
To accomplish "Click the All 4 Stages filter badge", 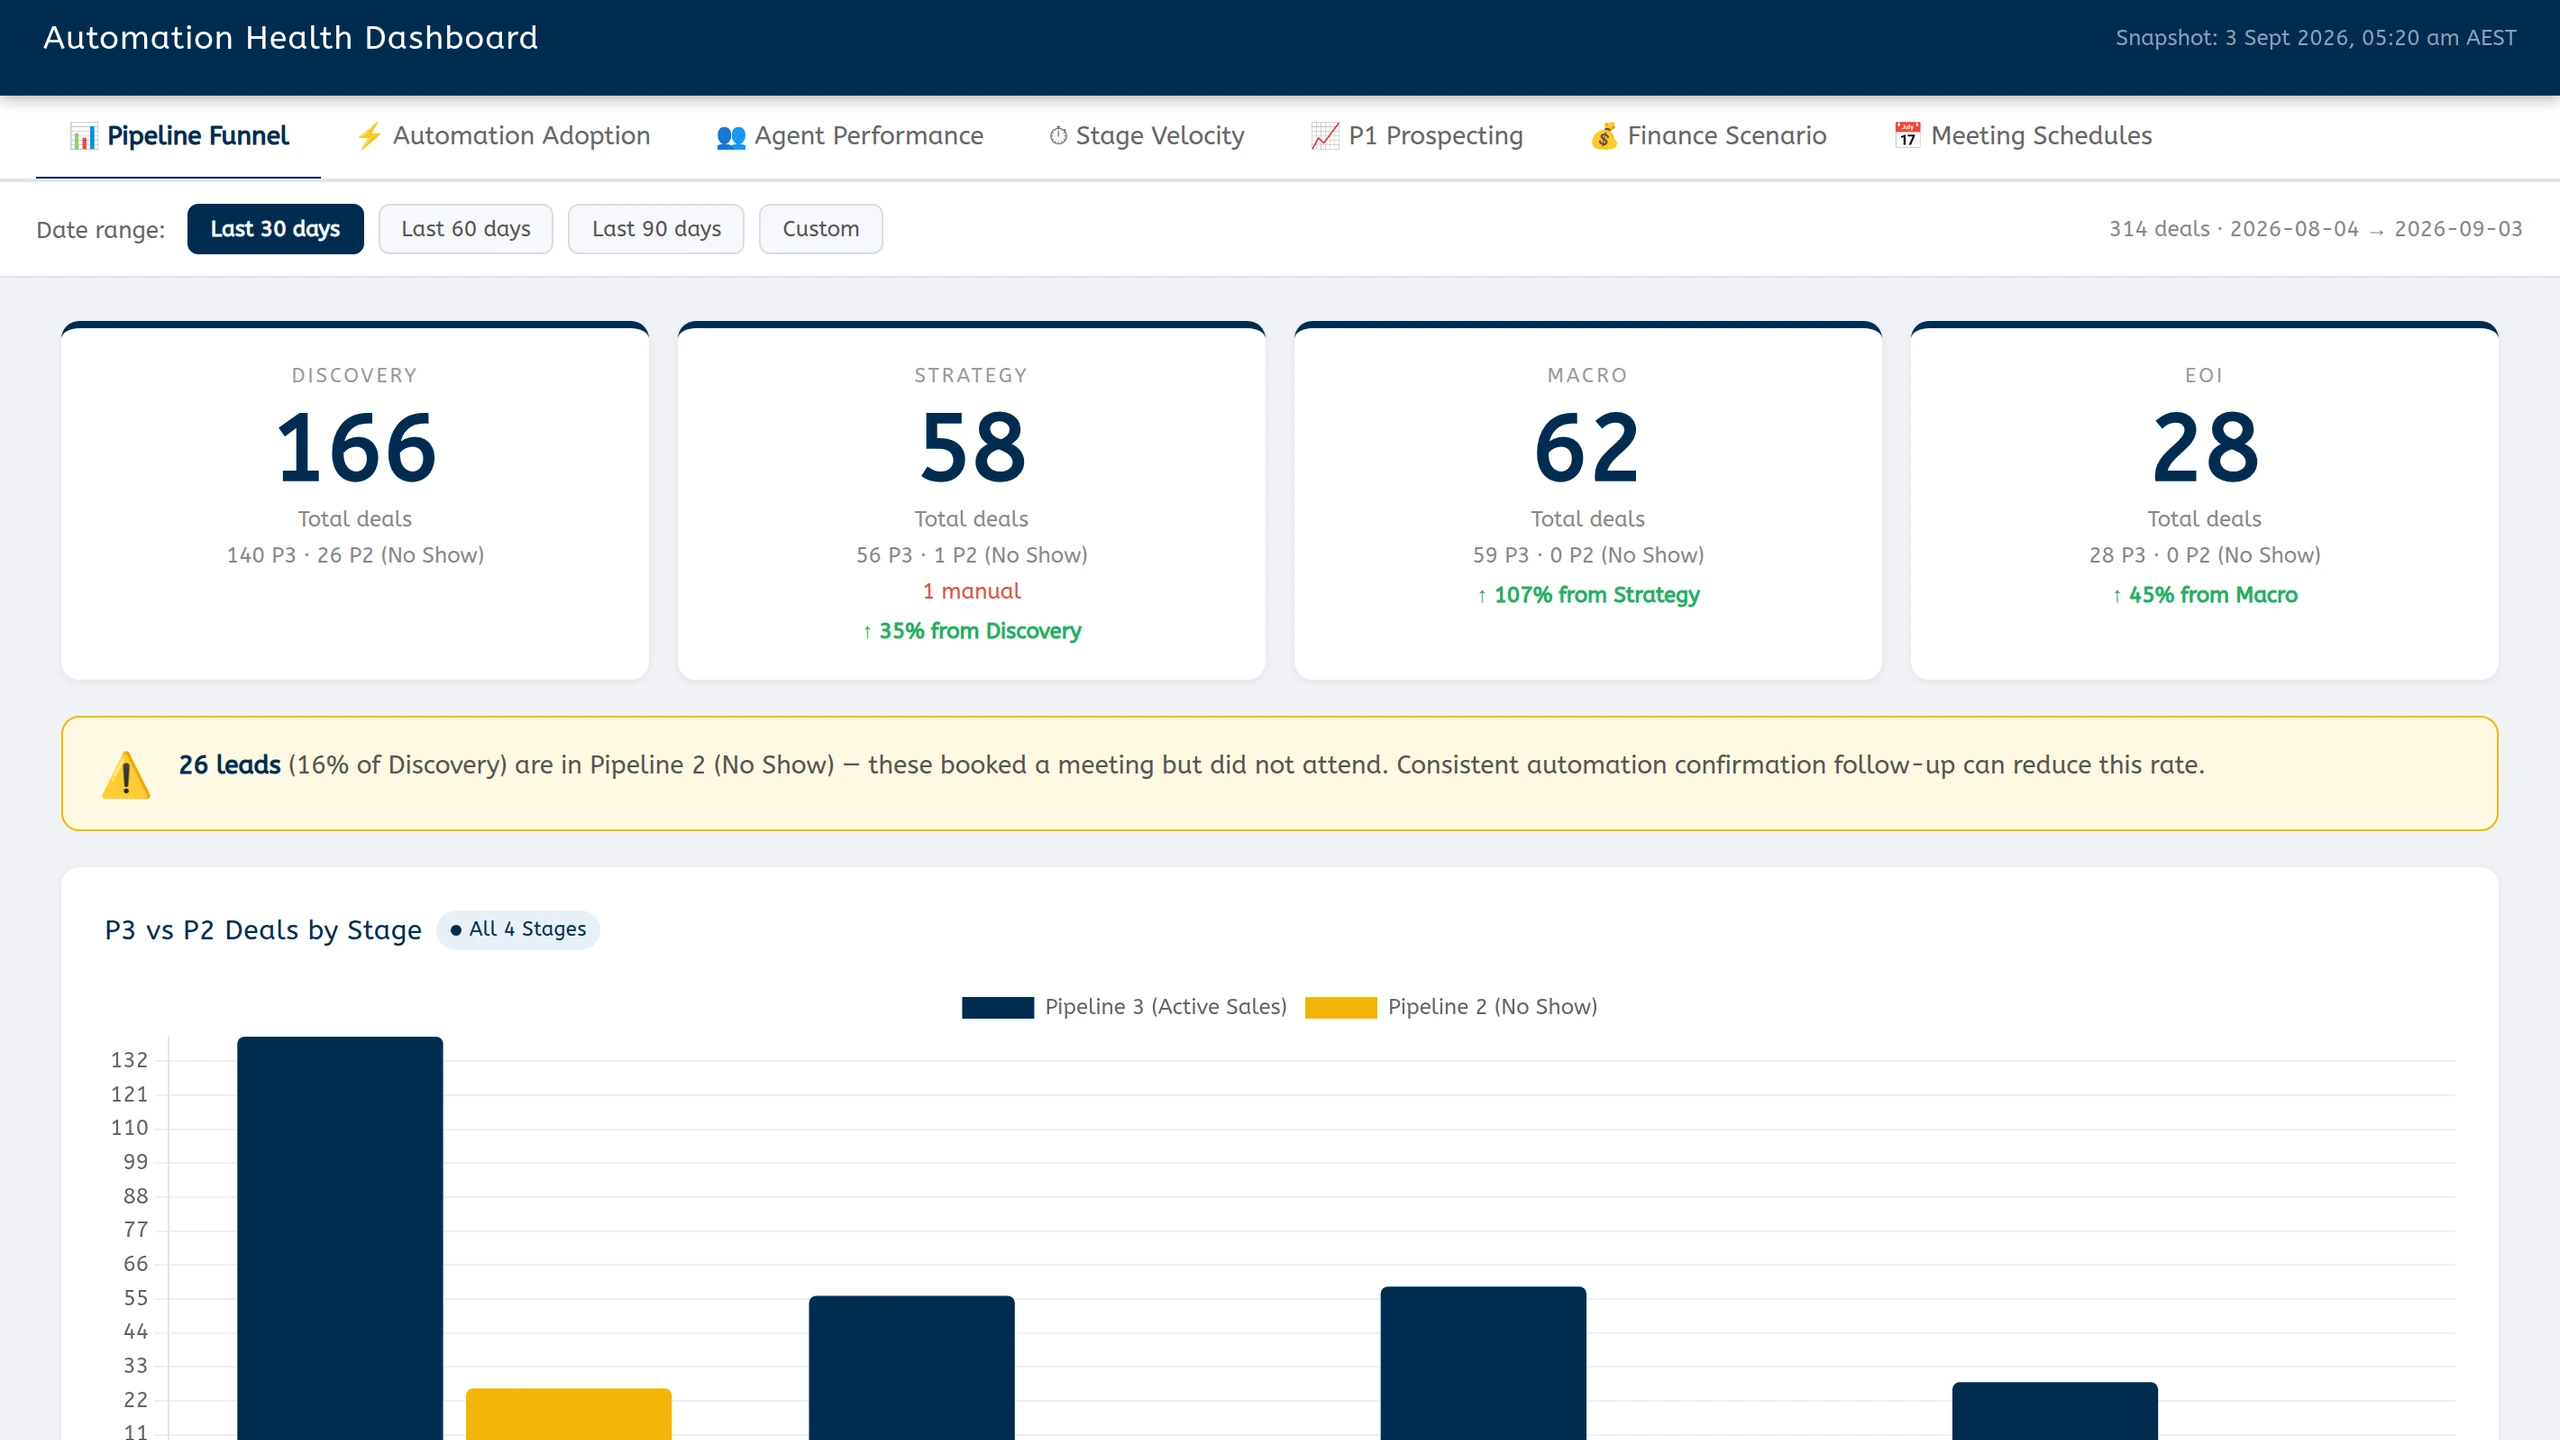I will [518, 929].
